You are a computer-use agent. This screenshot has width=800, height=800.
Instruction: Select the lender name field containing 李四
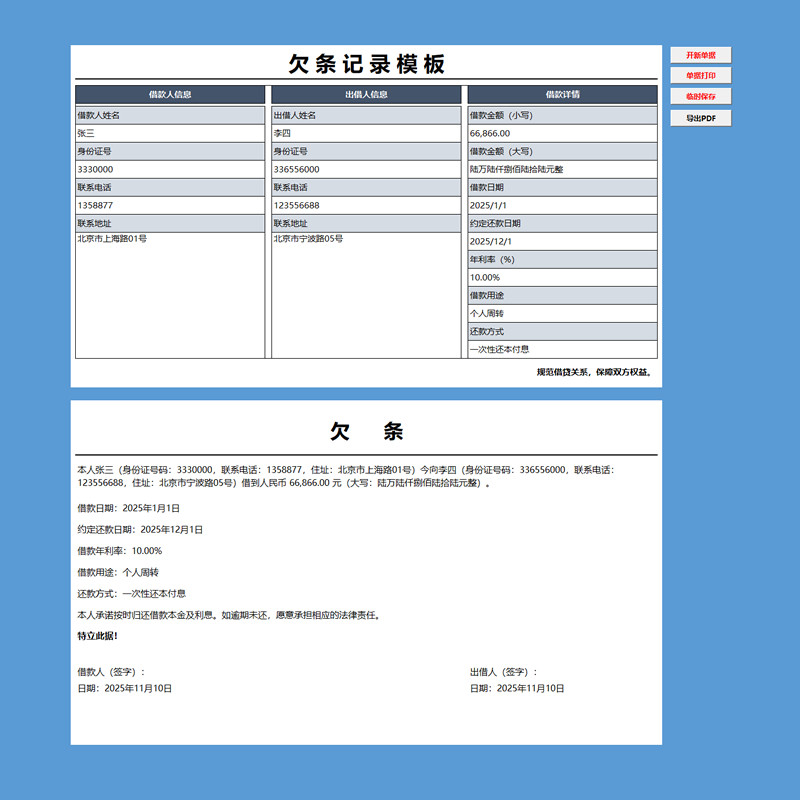[x=366, y=134]
